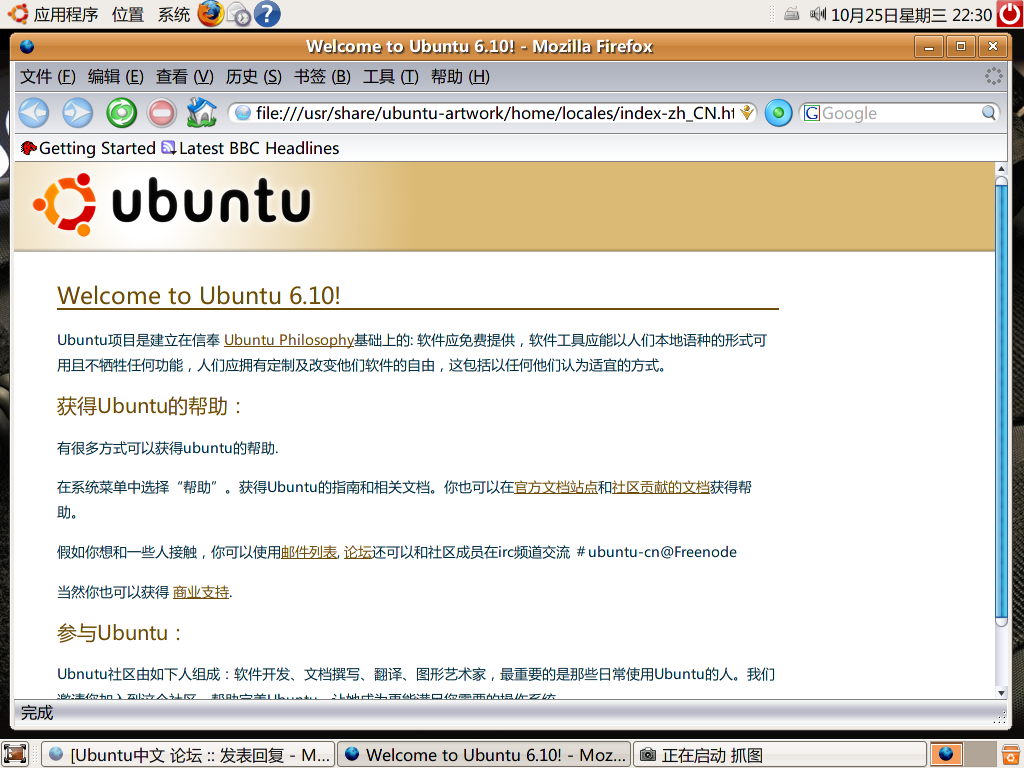Open the 应用程序 panel menu
This screenshot has width=1024, height=768.
tap(65, 14)
